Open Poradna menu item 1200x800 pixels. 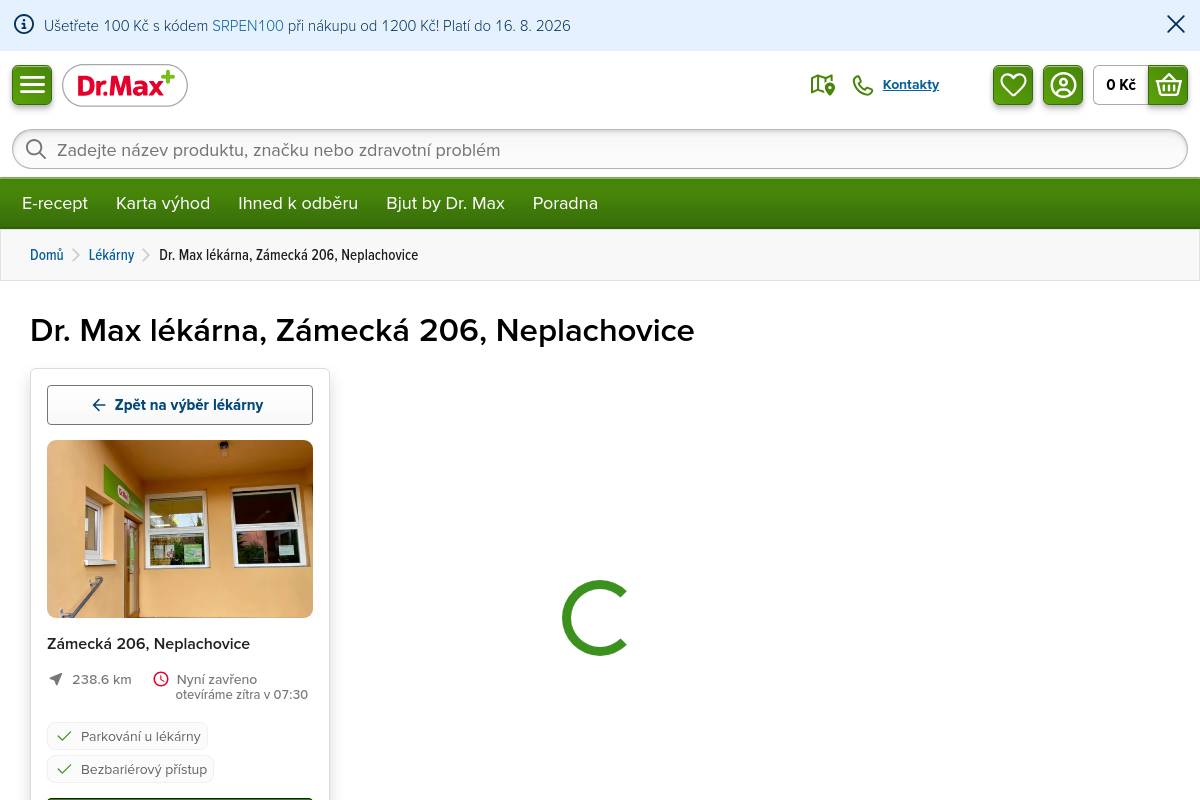coord(565,203)
